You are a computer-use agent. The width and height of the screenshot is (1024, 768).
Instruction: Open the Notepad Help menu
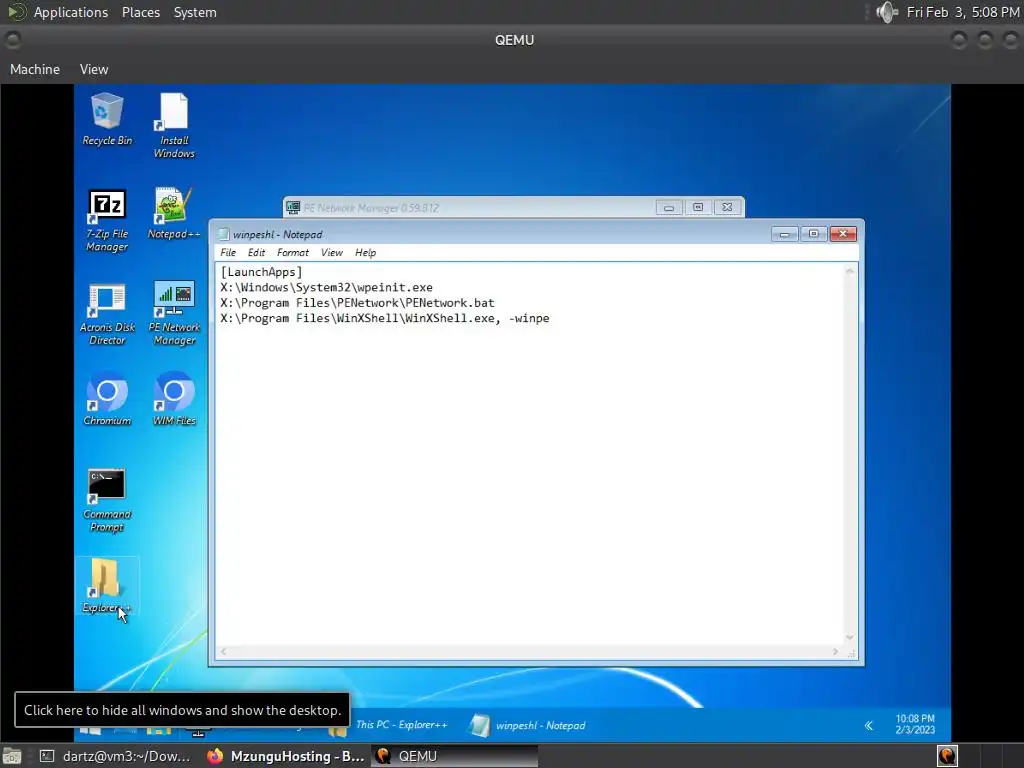click(x=365, y=253)
